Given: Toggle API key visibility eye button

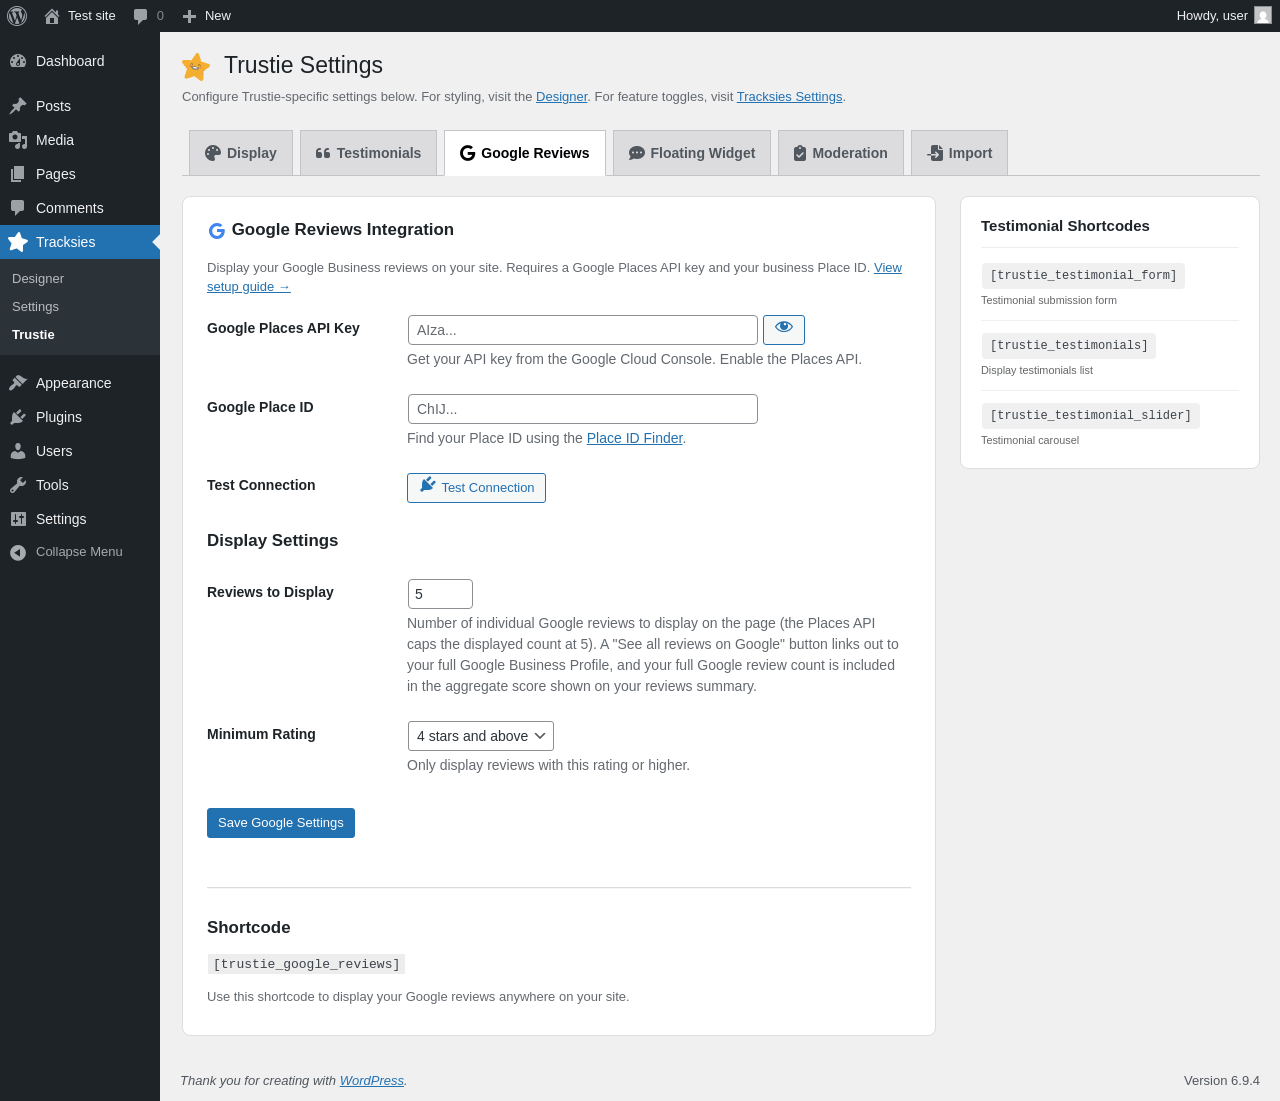Looking at the screenshot, I should 784,330.
